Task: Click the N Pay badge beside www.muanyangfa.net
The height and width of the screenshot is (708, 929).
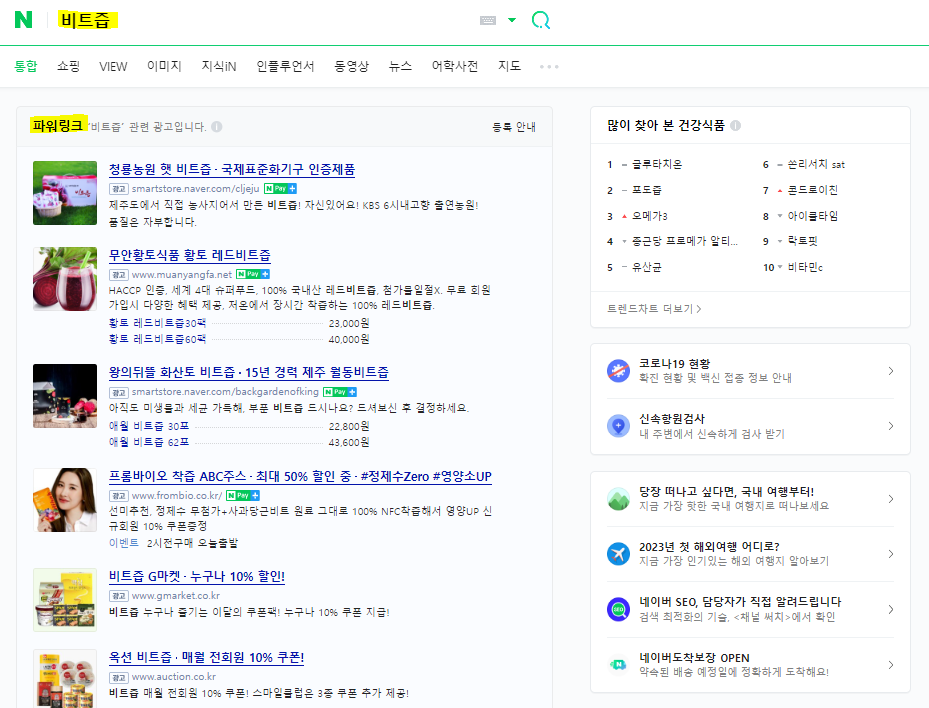Action: click(x=253, y=274)
